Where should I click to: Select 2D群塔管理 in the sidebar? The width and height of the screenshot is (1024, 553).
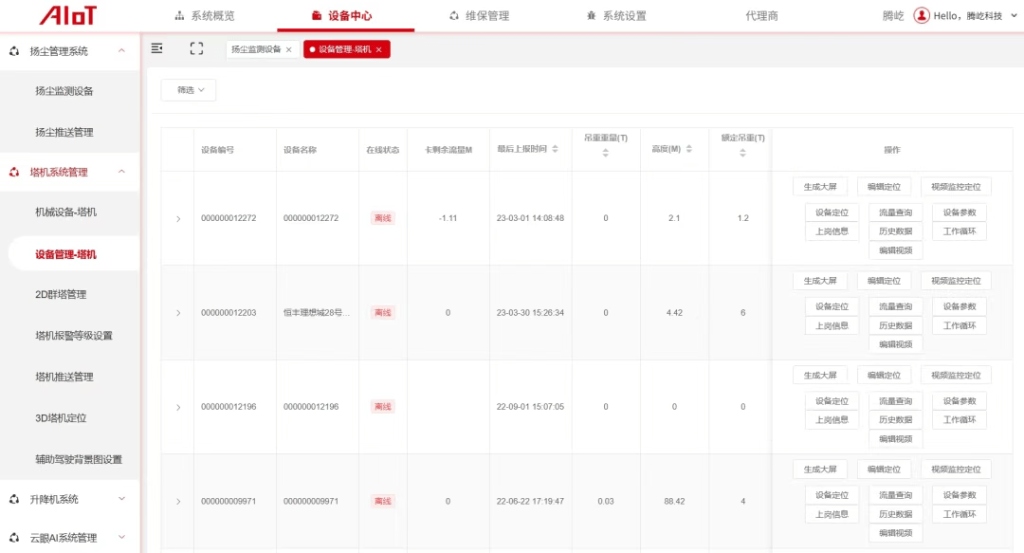tap(61, 295)
